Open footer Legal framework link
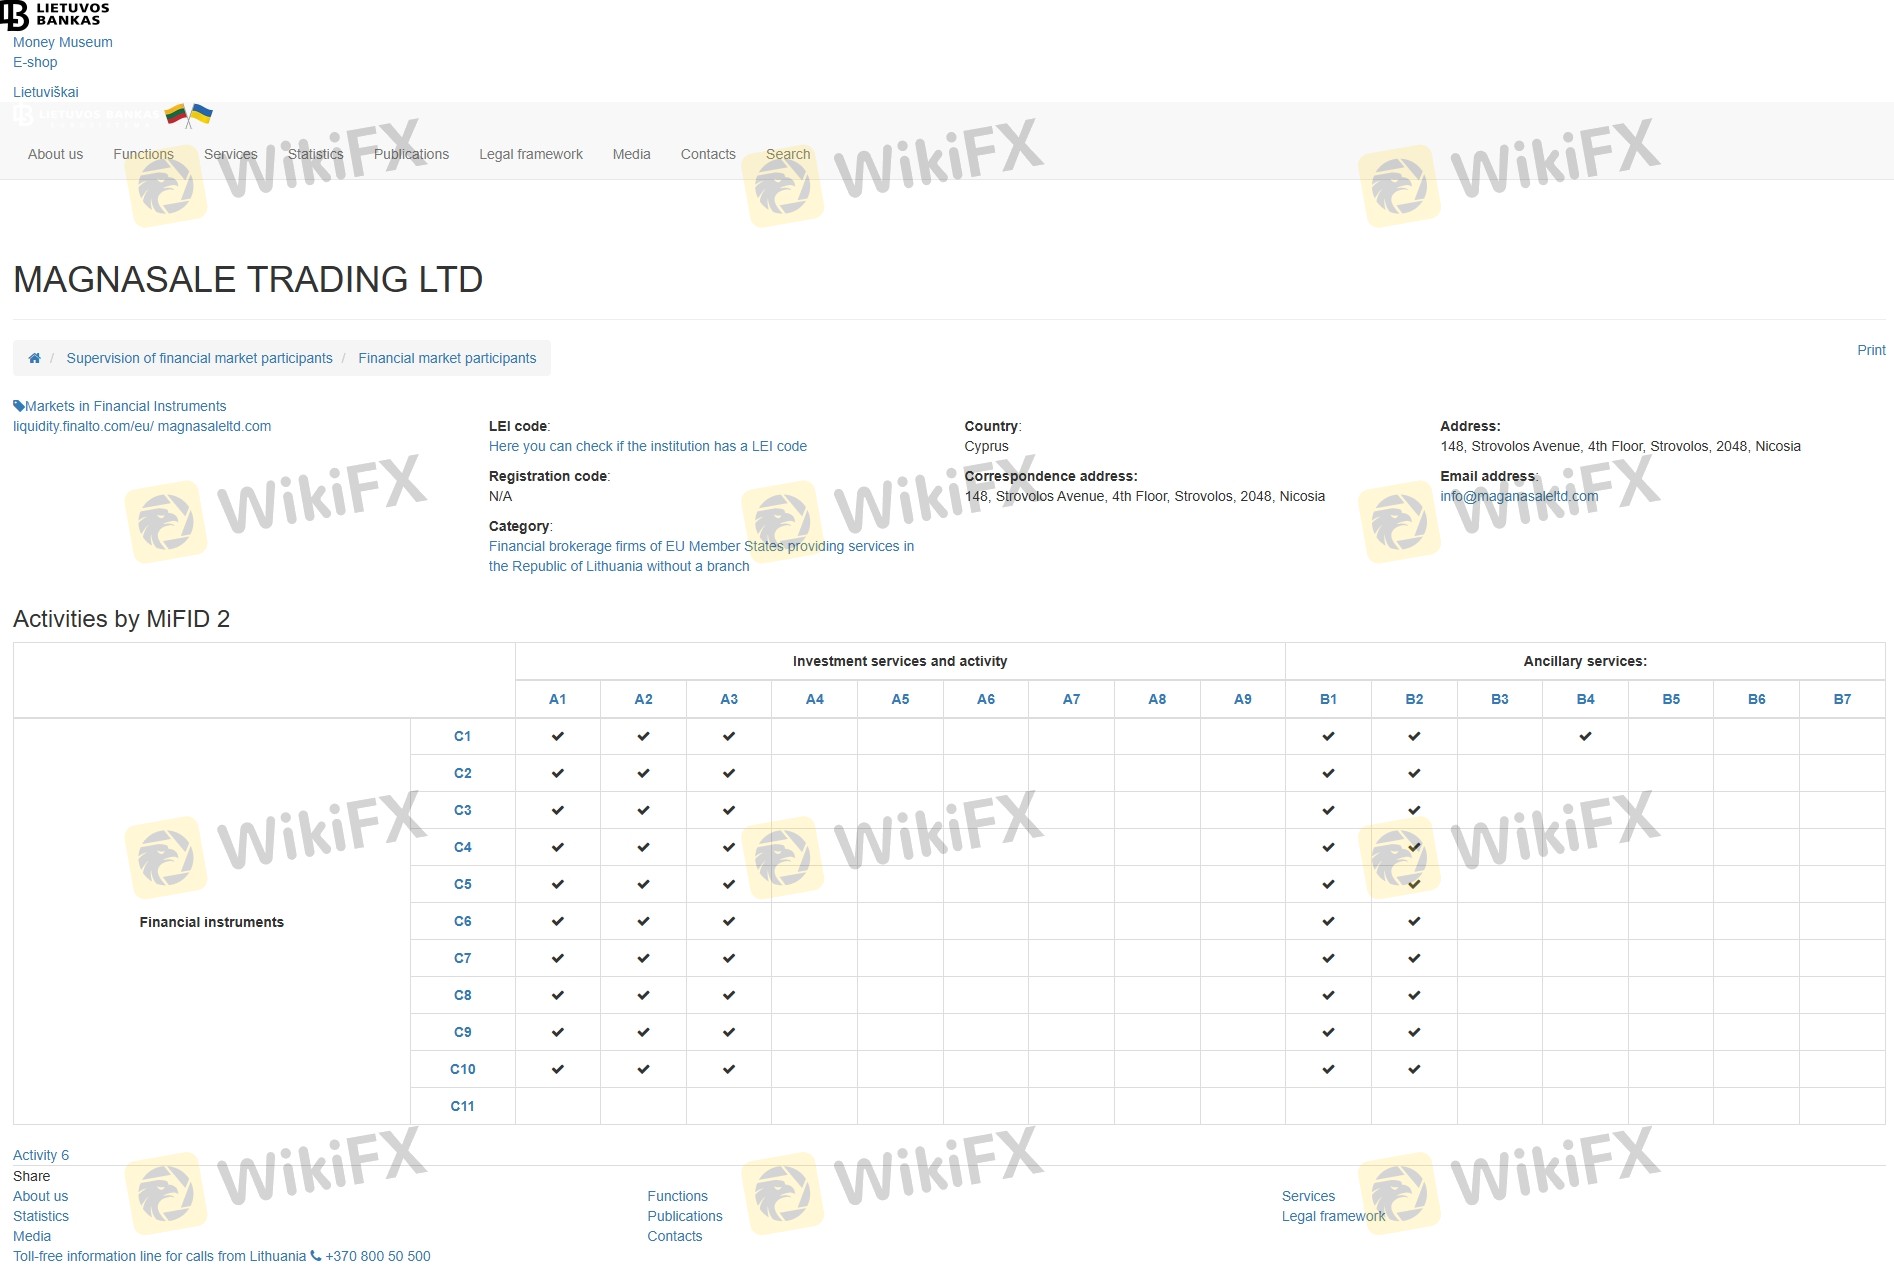This screenshot has width=1894, height=1266. pyautogui.click(x=1334, y=1216)
